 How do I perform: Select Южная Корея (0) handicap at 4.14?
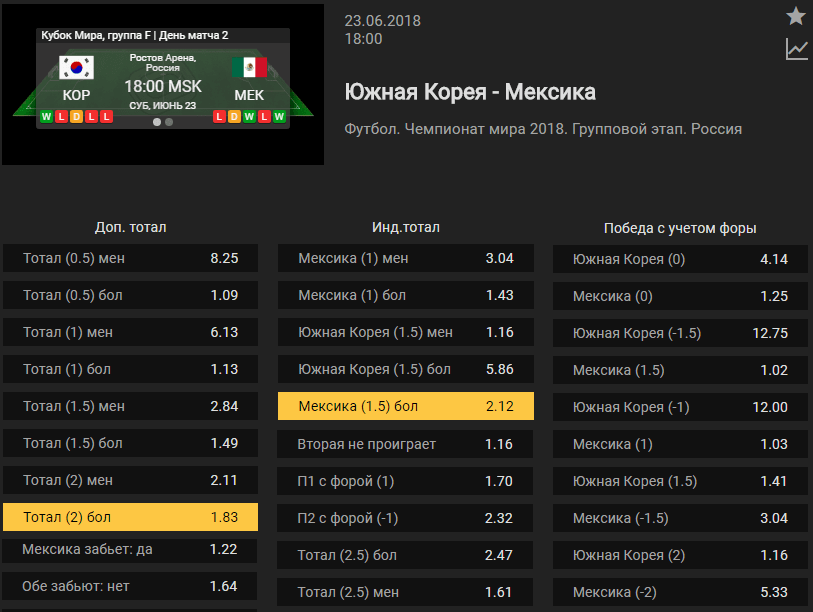click(x=680, y=259)
